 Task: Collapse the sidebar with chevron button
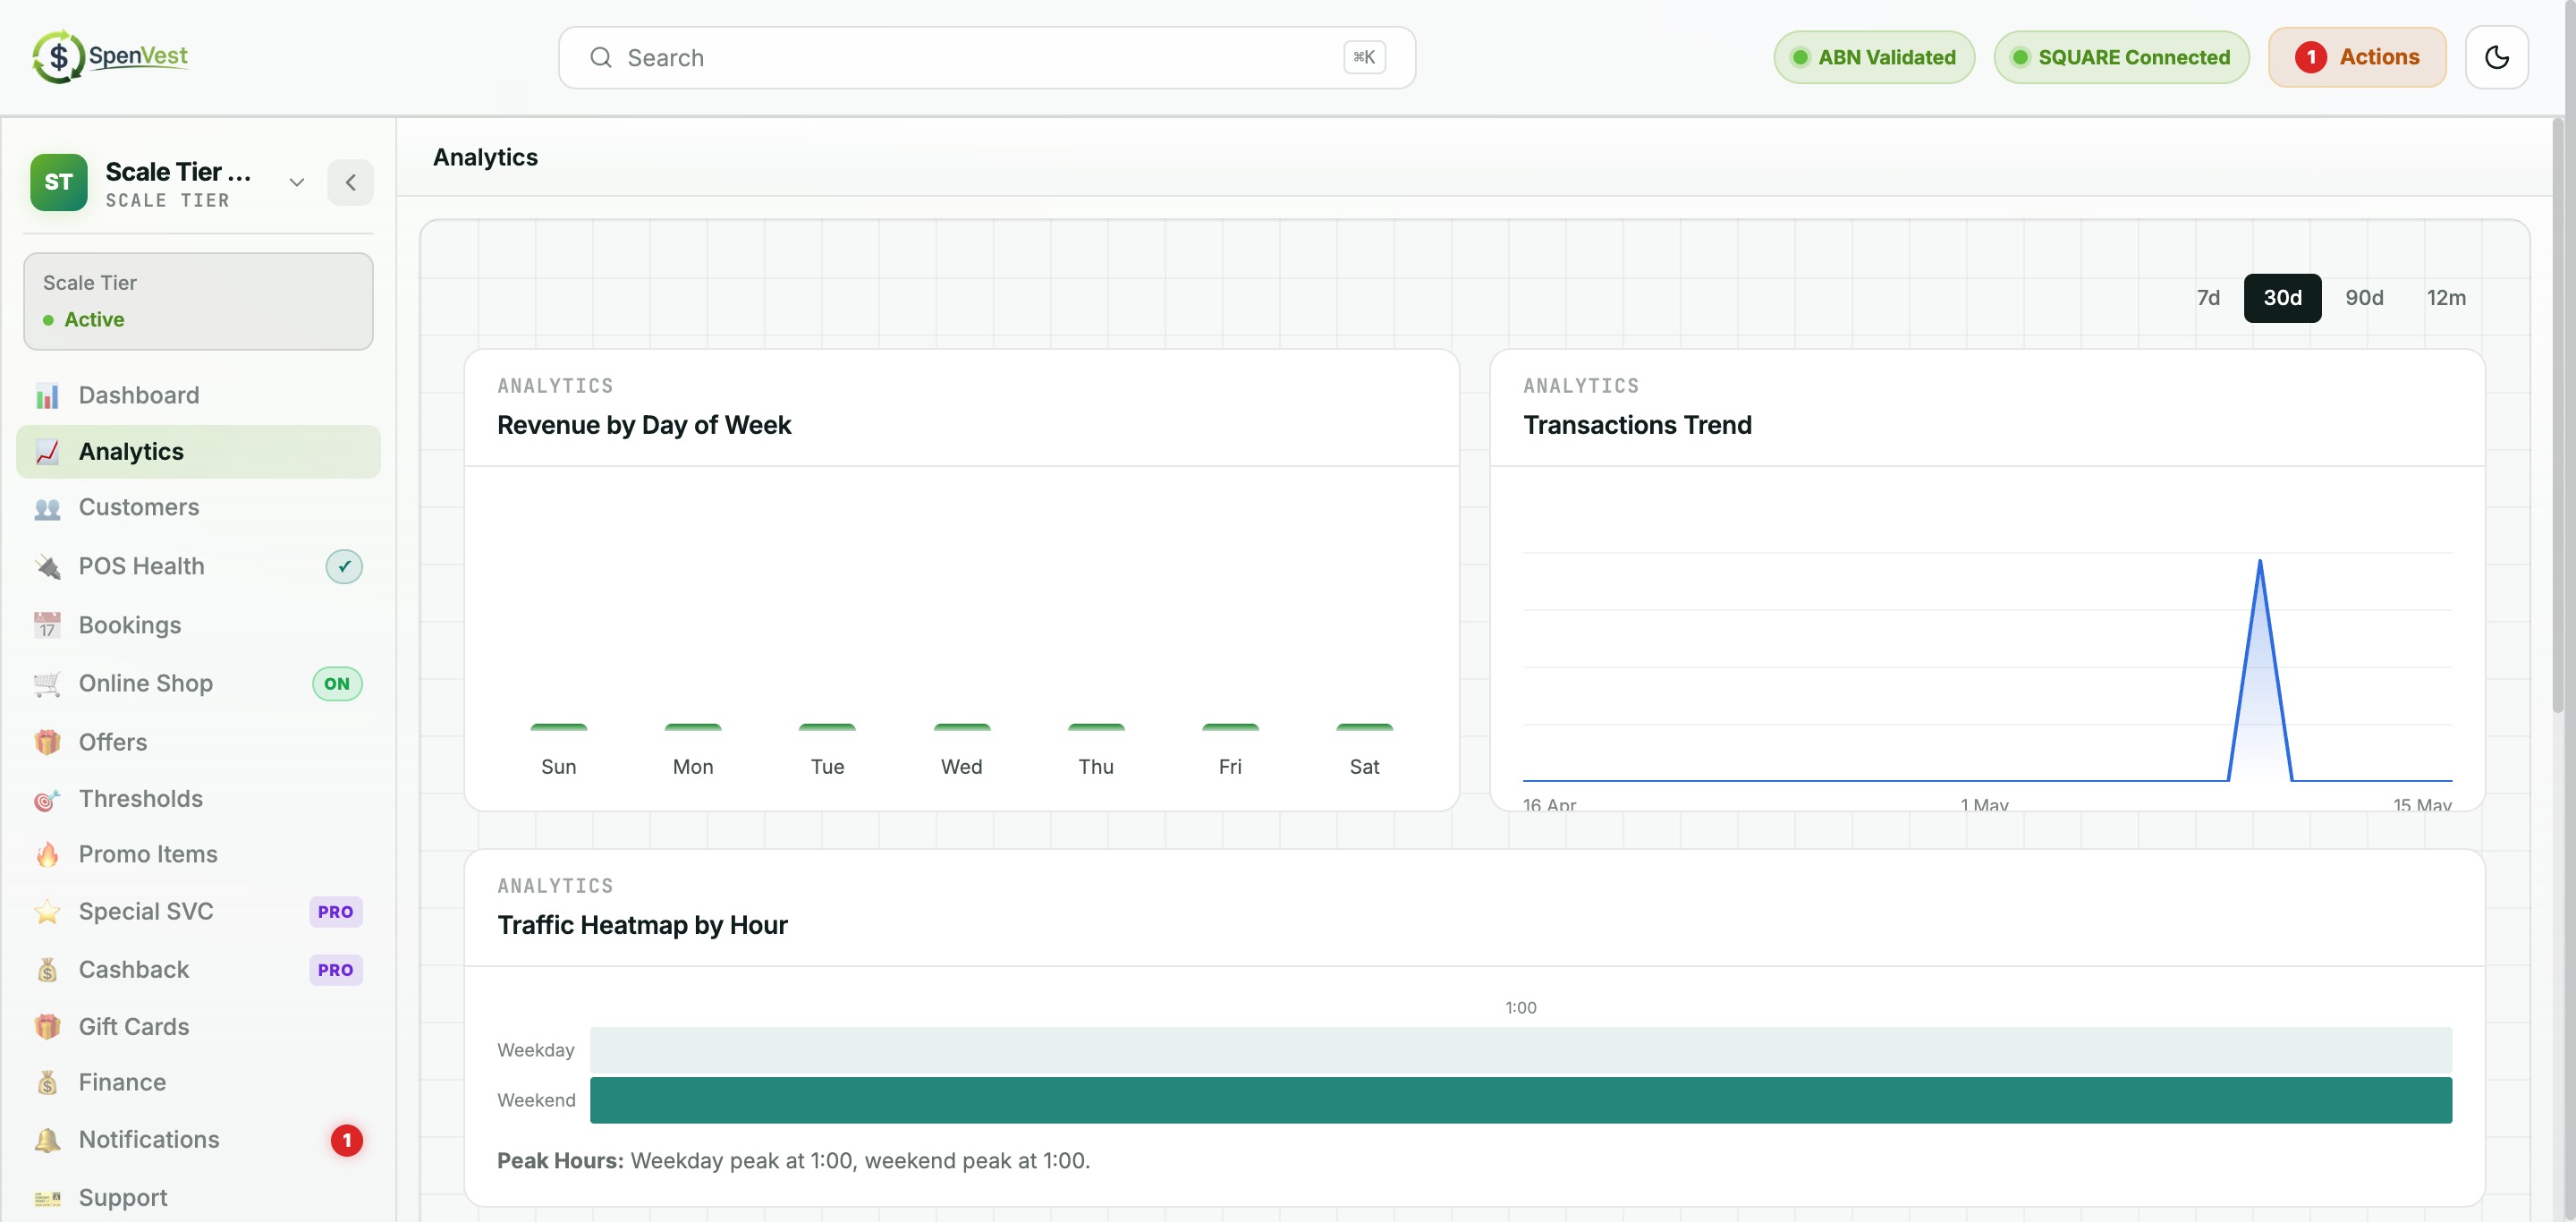coord(350,182)
